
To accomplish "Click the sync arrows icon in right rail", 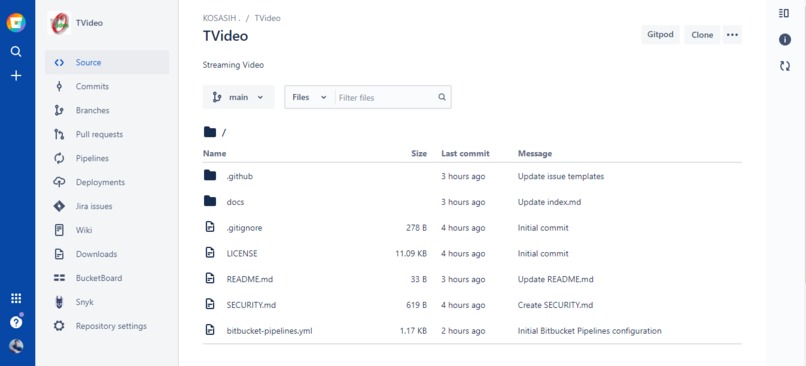I will (x=784, y=66).
